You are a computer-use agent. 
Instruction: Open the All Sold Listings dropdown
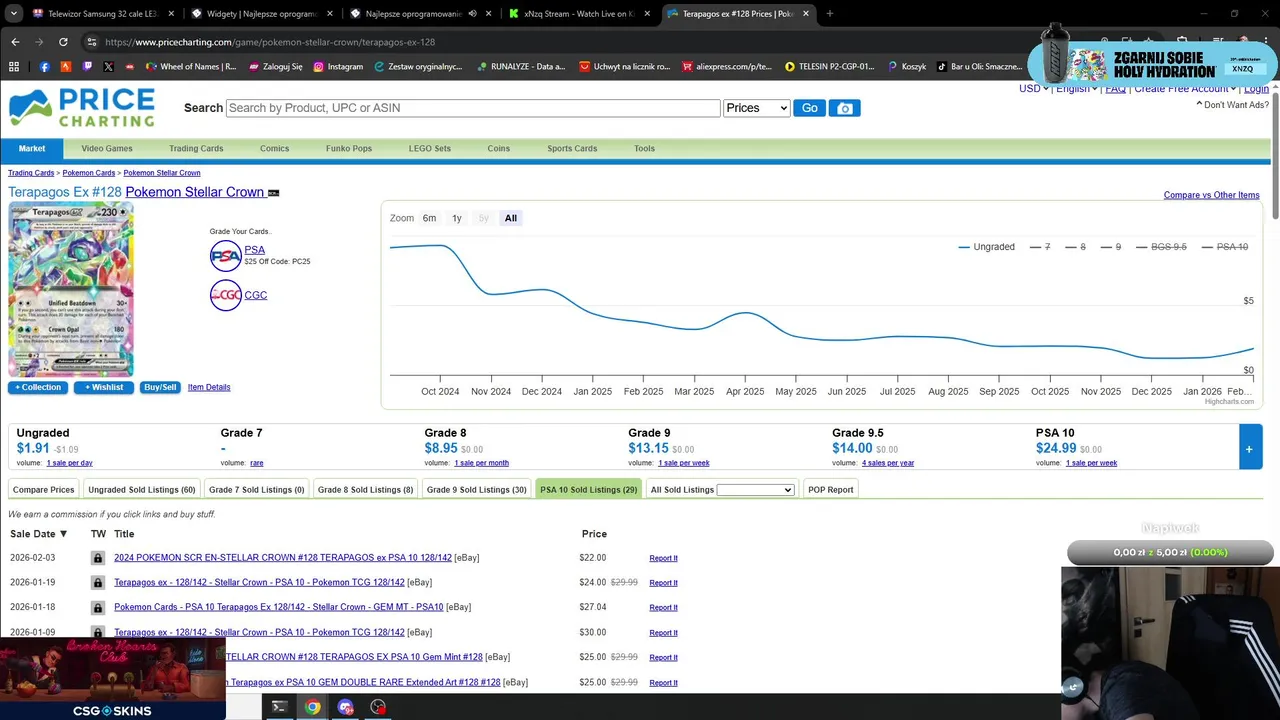pos(755,490)
